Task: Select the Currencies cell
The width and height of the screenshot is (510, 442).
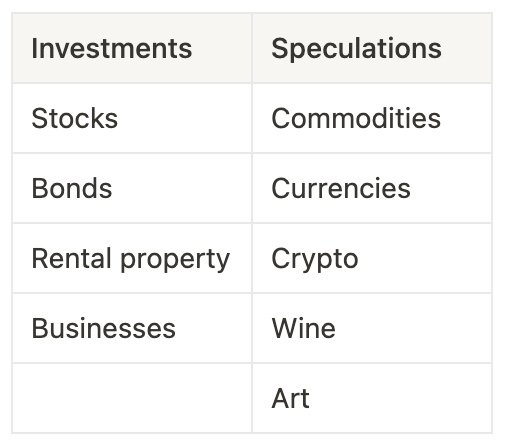Action: pos(372,188)
